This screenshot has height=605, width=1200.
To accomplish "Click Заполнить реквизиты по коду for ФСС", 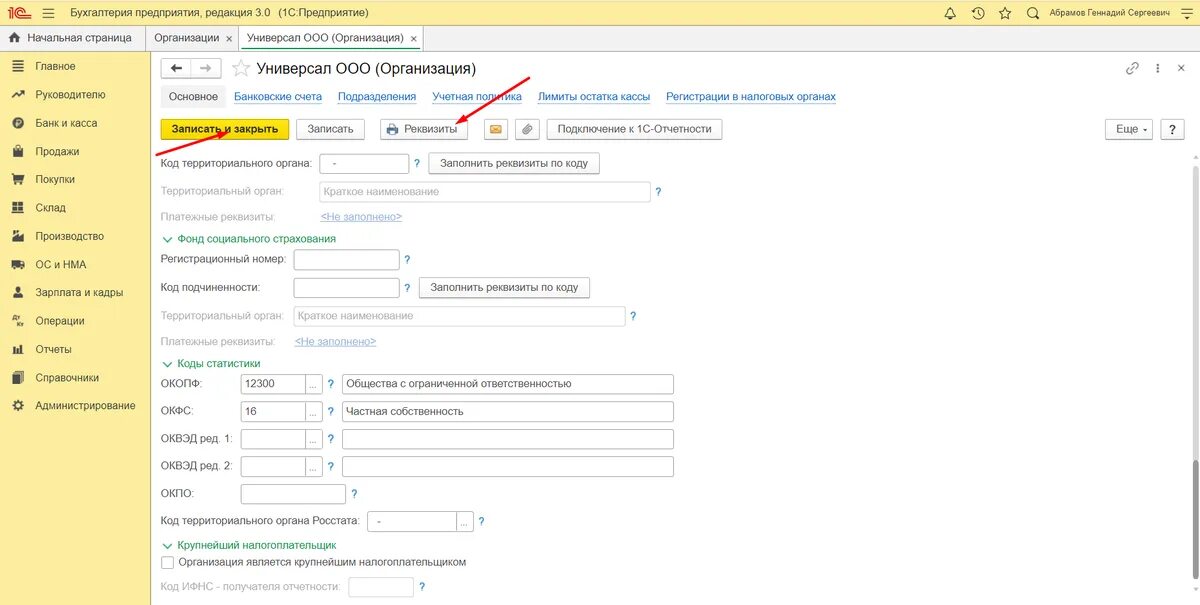I will 504,288.
